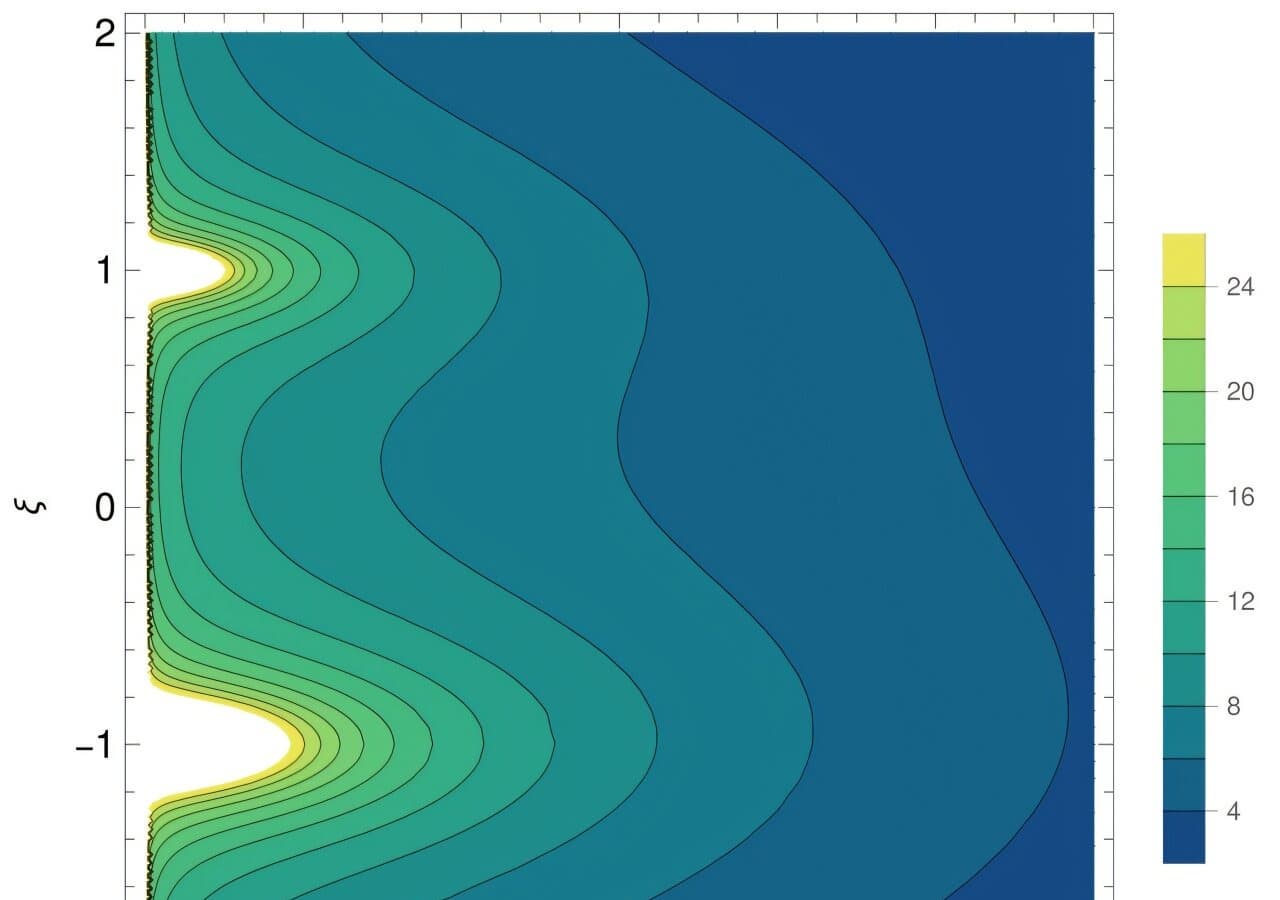Click the colorbar label "24"
Screen dimensions: 1280x900
pyautogui.click(x=1240, y=287)
